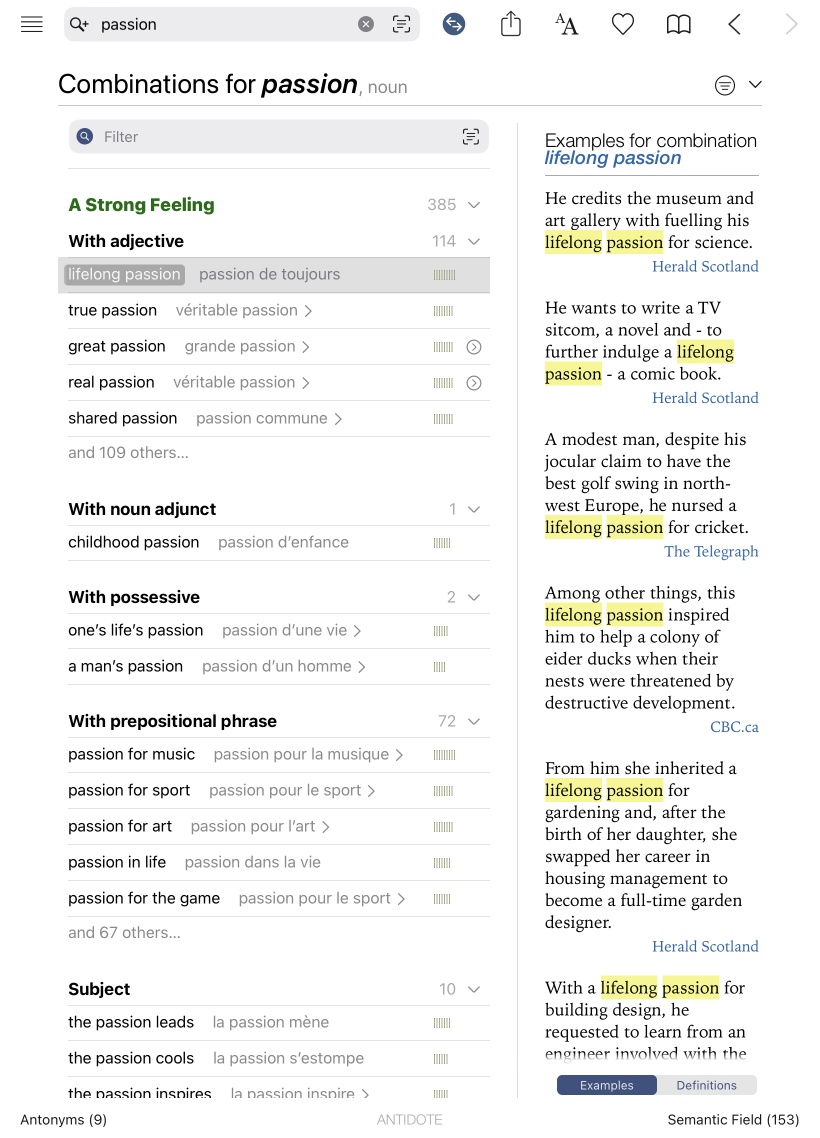
Task: Switch to the Definitions view
Action: click(x=706, y=1085)
